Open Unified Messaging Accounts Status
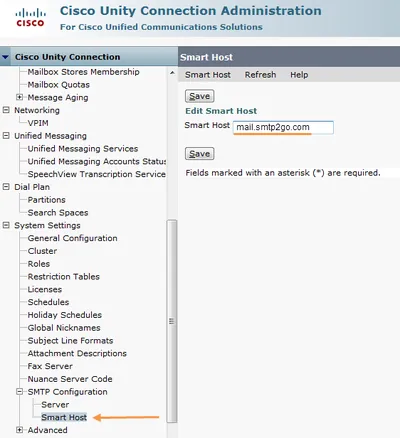 click(x=97, y=161)
